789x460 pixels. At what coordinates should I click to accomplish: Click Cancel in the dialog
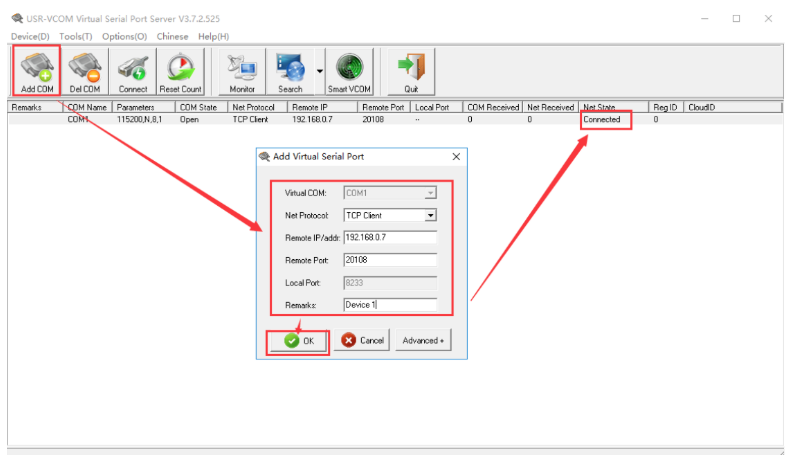tap(362, 341)
